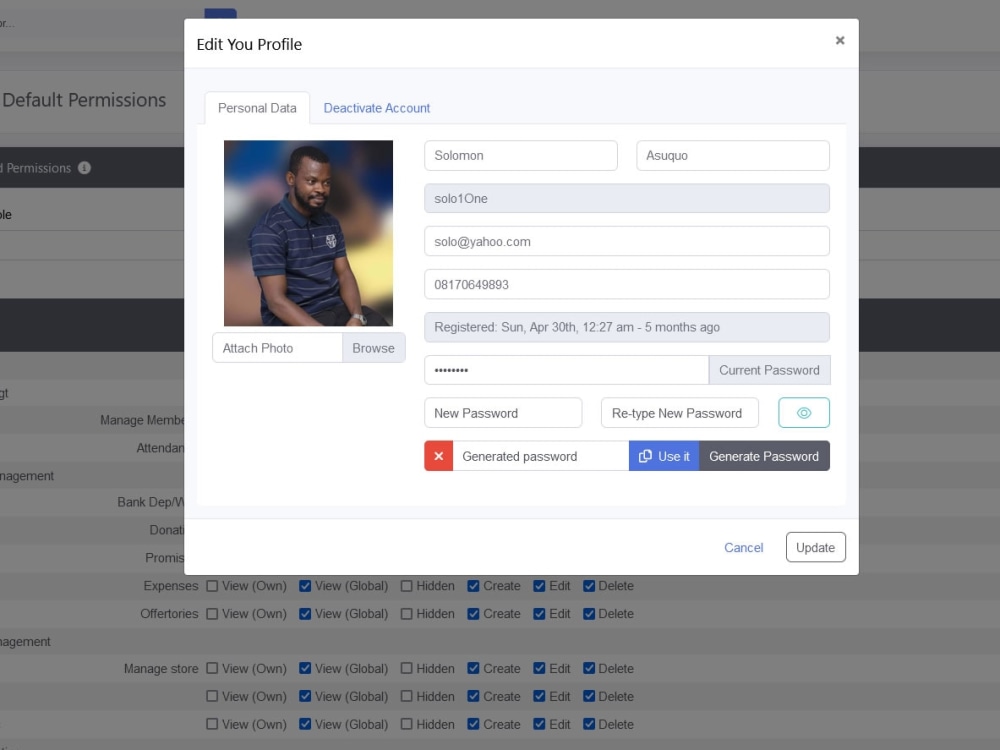Close the Edit You Profile dialog

coord(839,40)
